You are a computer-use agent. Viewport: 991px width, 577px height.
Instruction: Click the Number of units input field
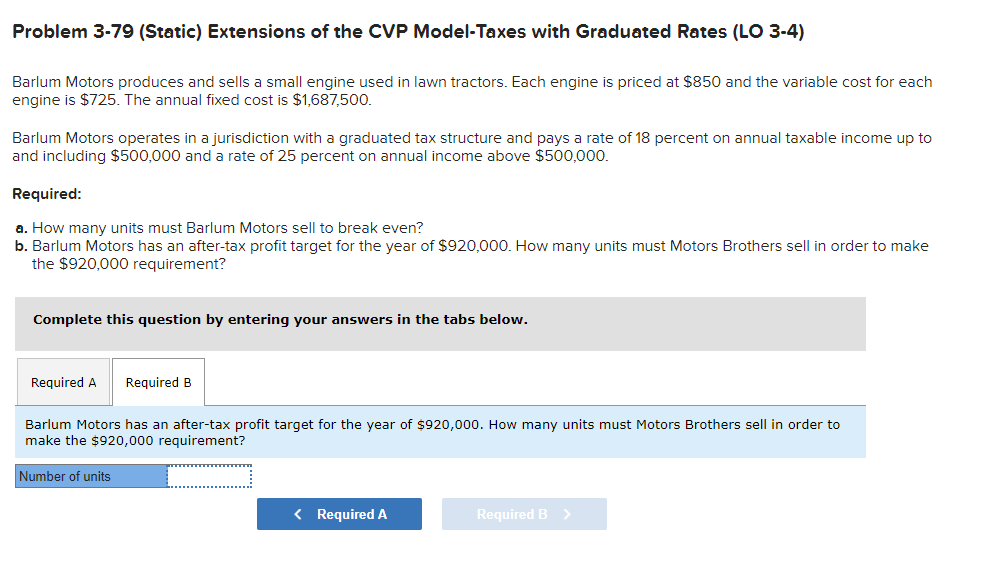pos(209,476)
